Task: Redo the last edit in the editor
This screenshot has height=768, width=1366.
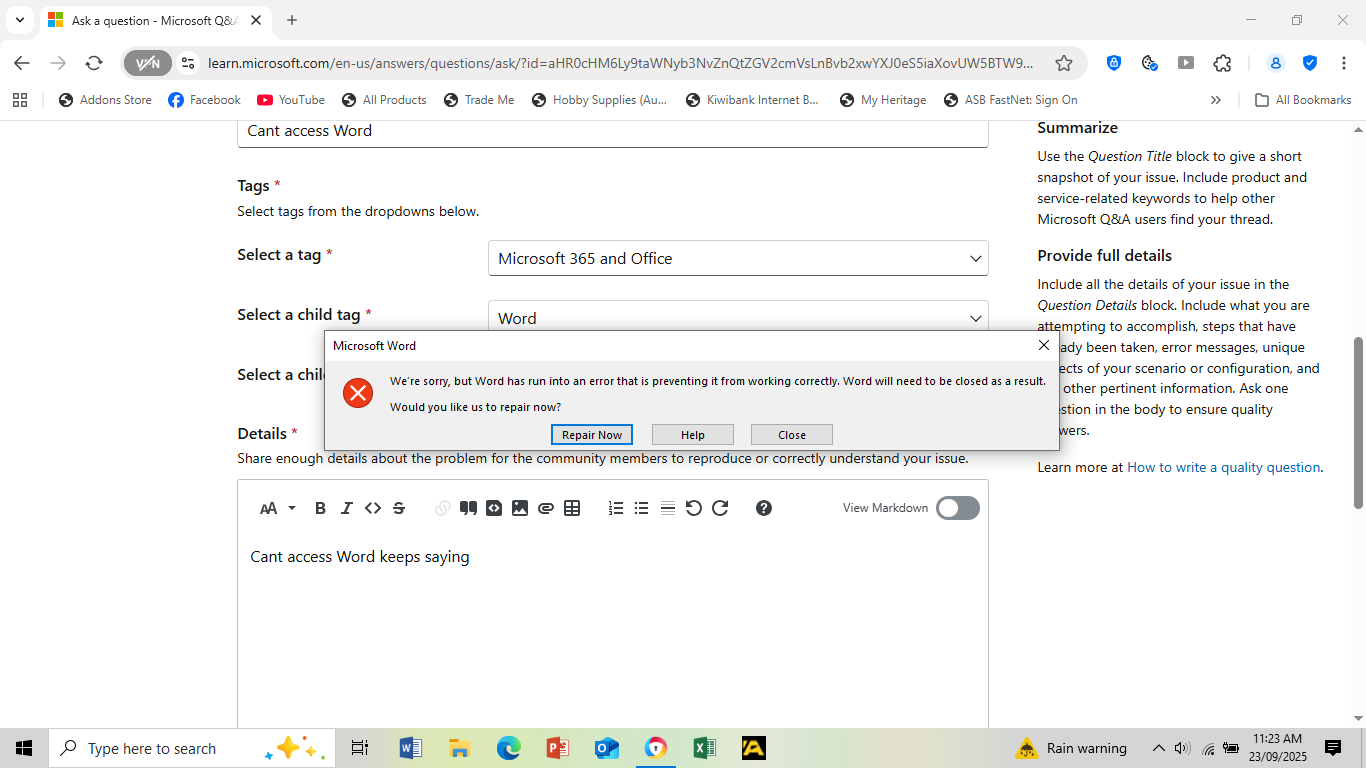Action: [720, 508]
